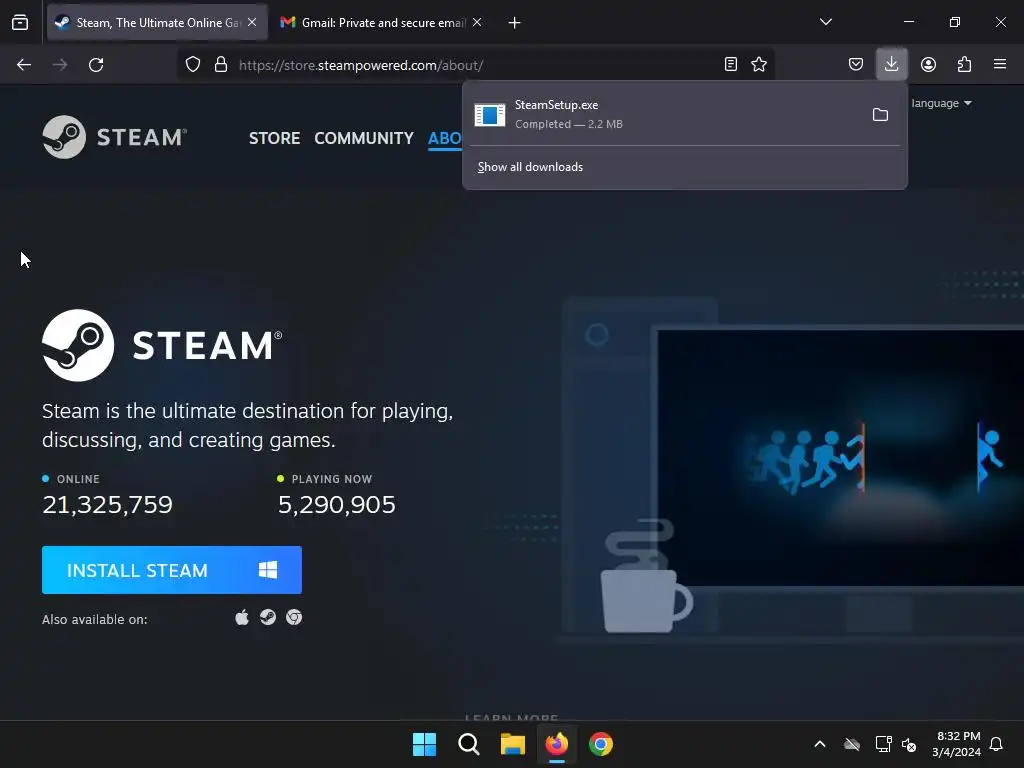Open Extensions puzzle icon
Screen dimensions: 1024x768
(x=964, y=65)
